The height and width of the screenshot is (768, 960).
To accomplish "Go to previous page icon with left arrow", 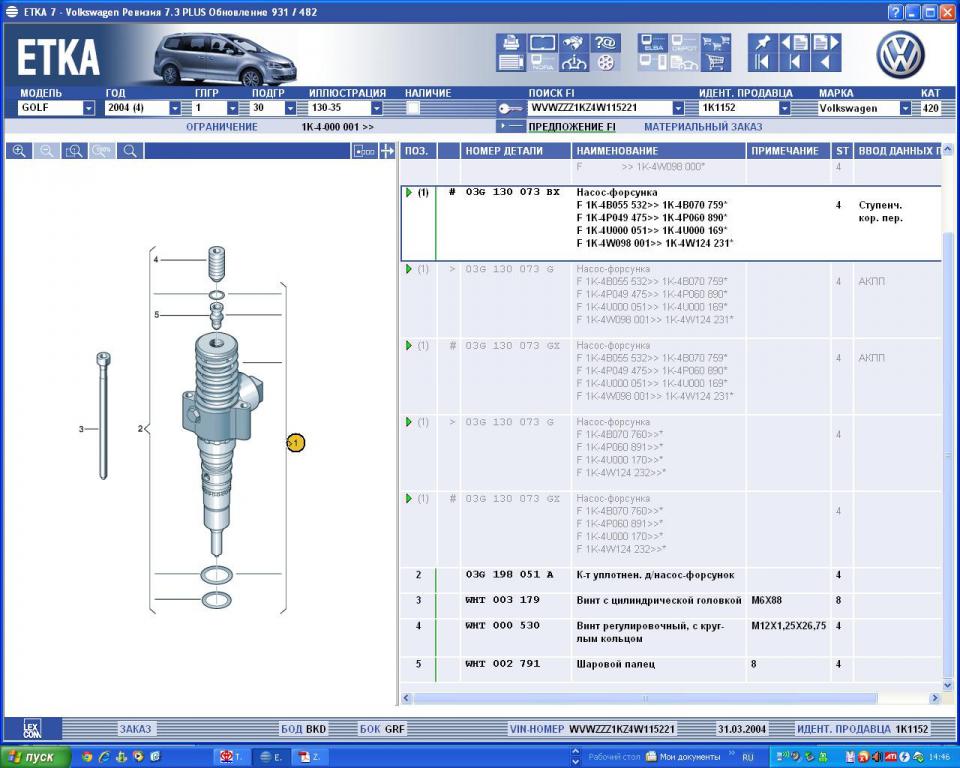I will coord(794,42).
